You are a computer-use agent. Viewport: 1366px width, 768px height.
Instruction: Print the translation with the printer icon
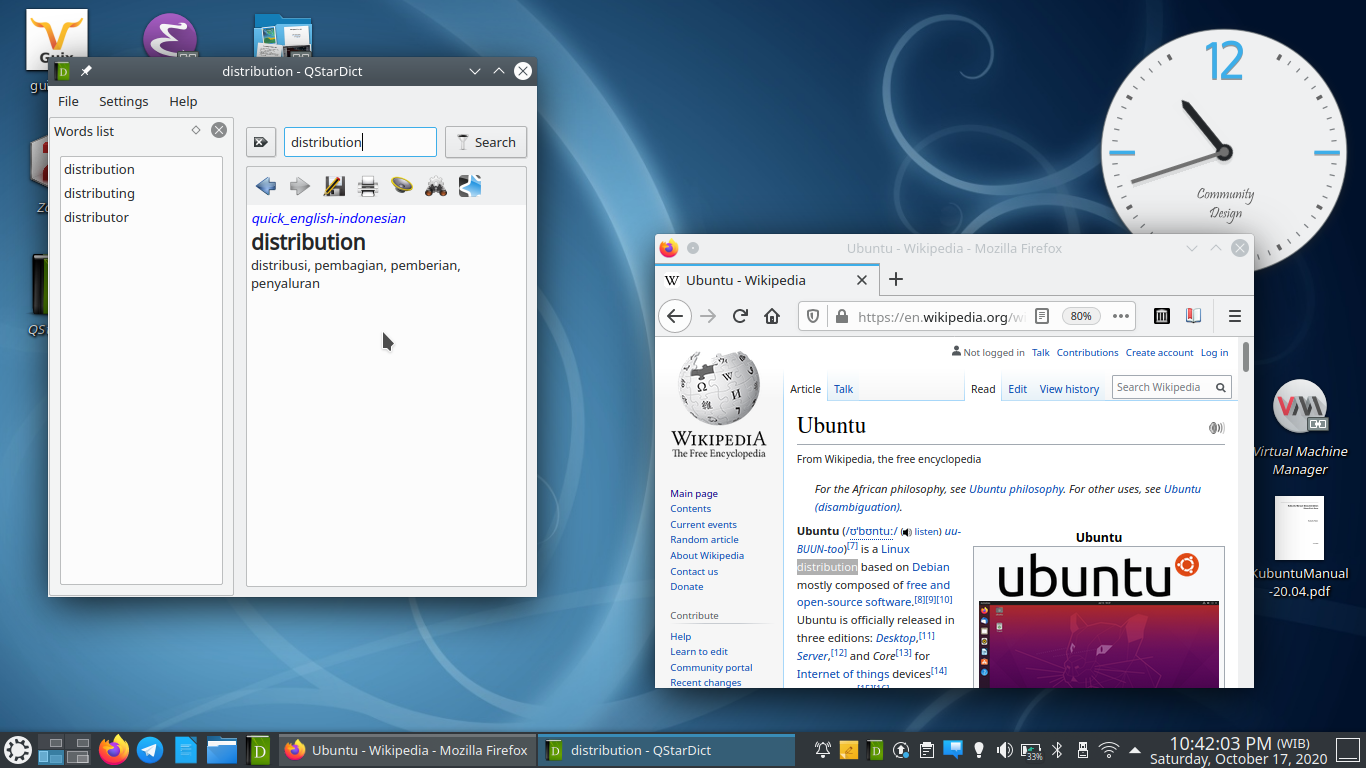click(368, 186)
